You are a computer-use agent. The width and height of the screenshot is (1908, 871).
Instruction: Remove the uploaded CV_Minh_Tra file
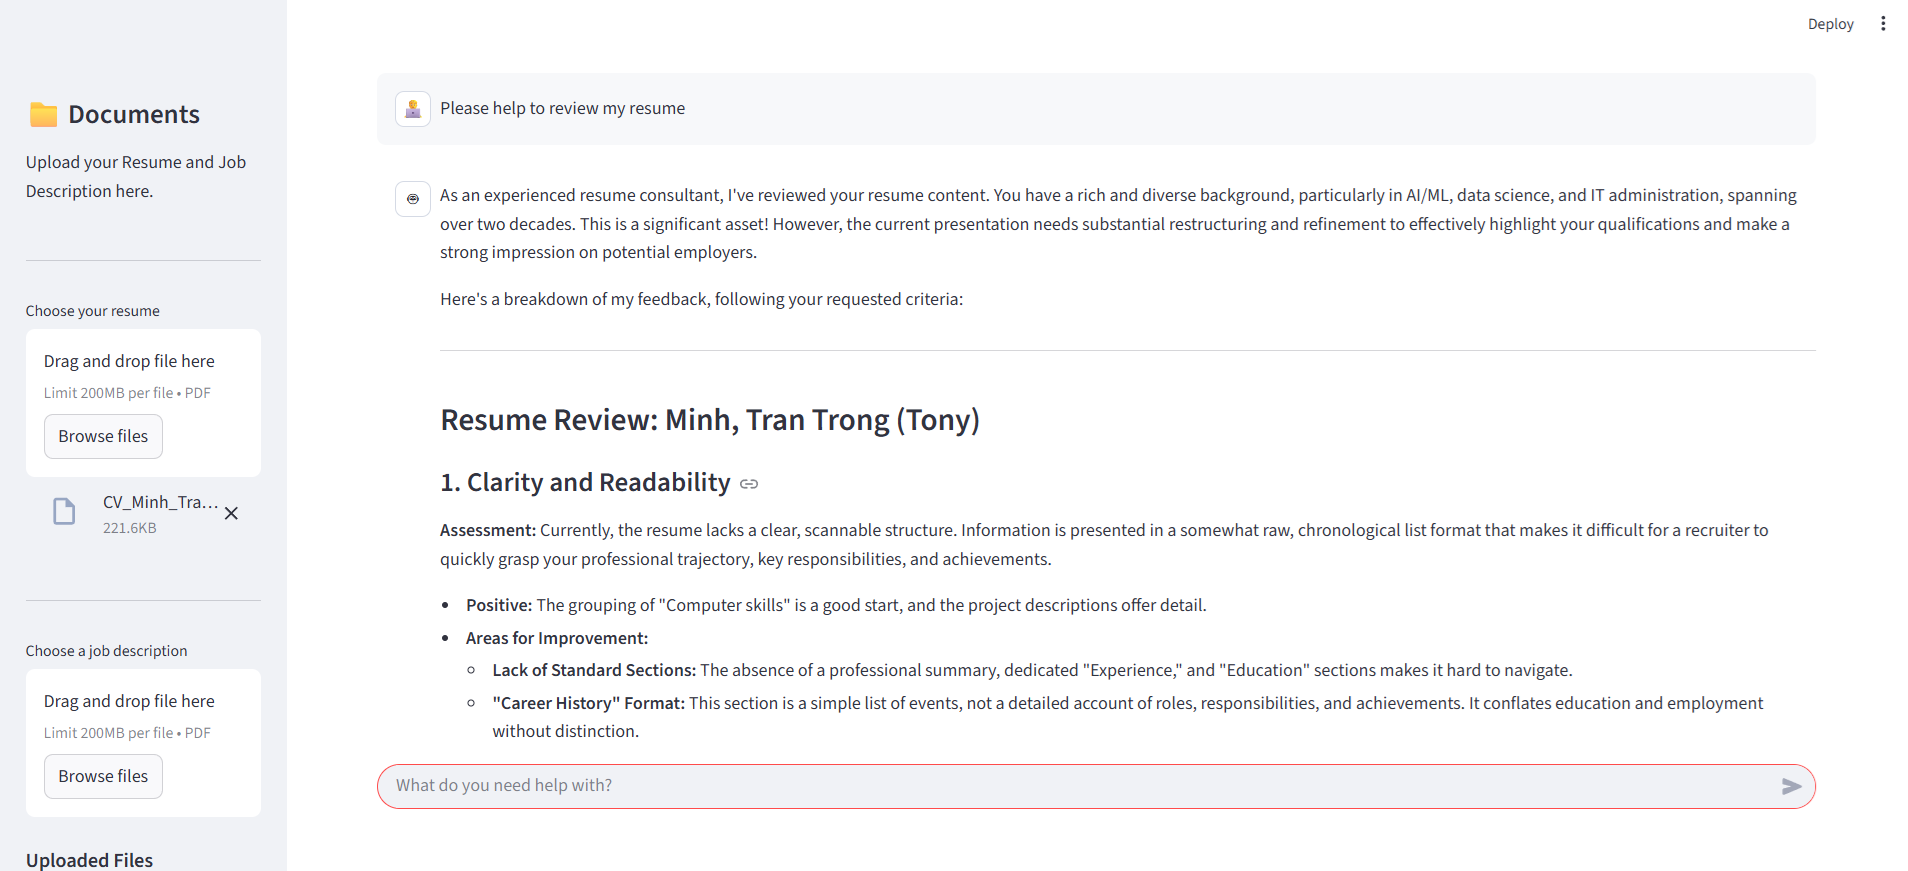pyautogui.click(x=231, y=514)
